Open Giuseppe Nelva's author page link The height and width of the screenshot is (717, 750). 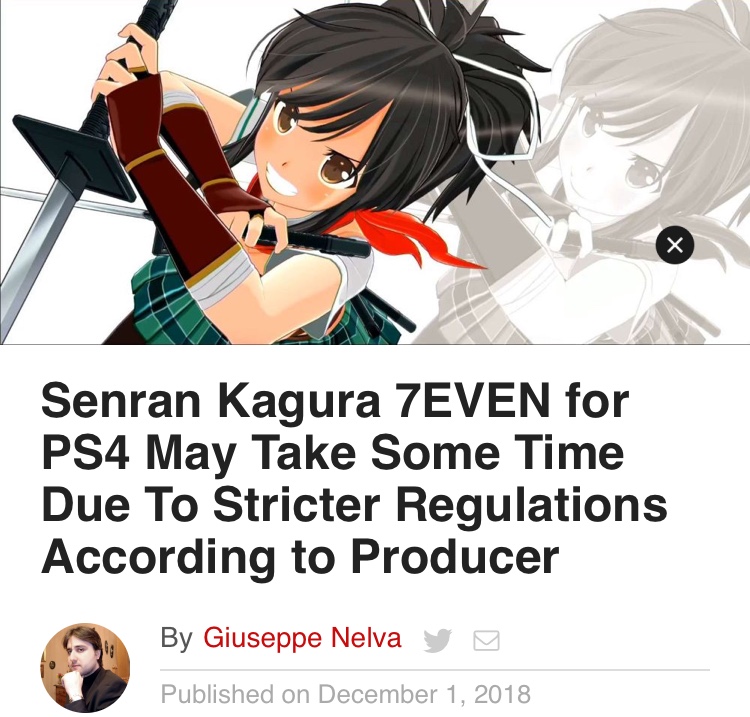tap(302, 638)
